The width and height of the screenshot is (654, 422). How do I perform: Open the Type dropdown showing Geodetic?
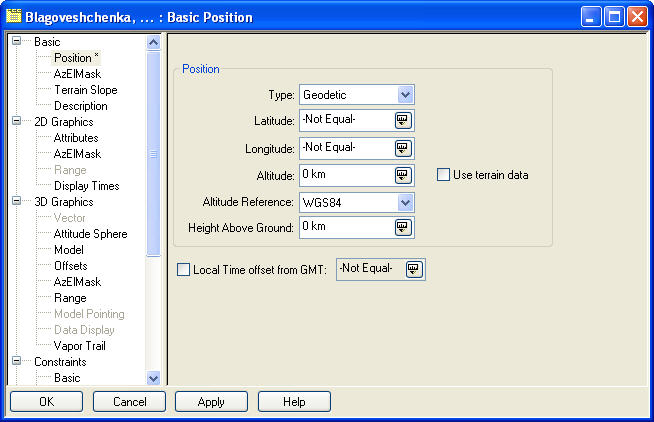[405, 95]
